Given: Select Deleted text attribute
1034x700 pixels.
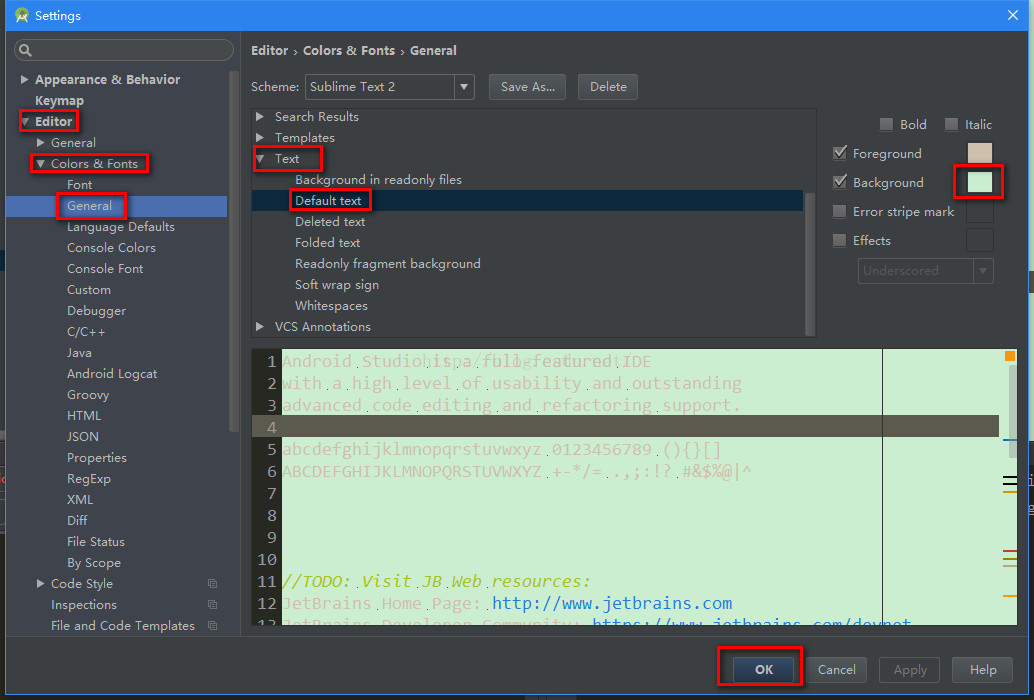Looking at the screenshot, I should [330, 221].
